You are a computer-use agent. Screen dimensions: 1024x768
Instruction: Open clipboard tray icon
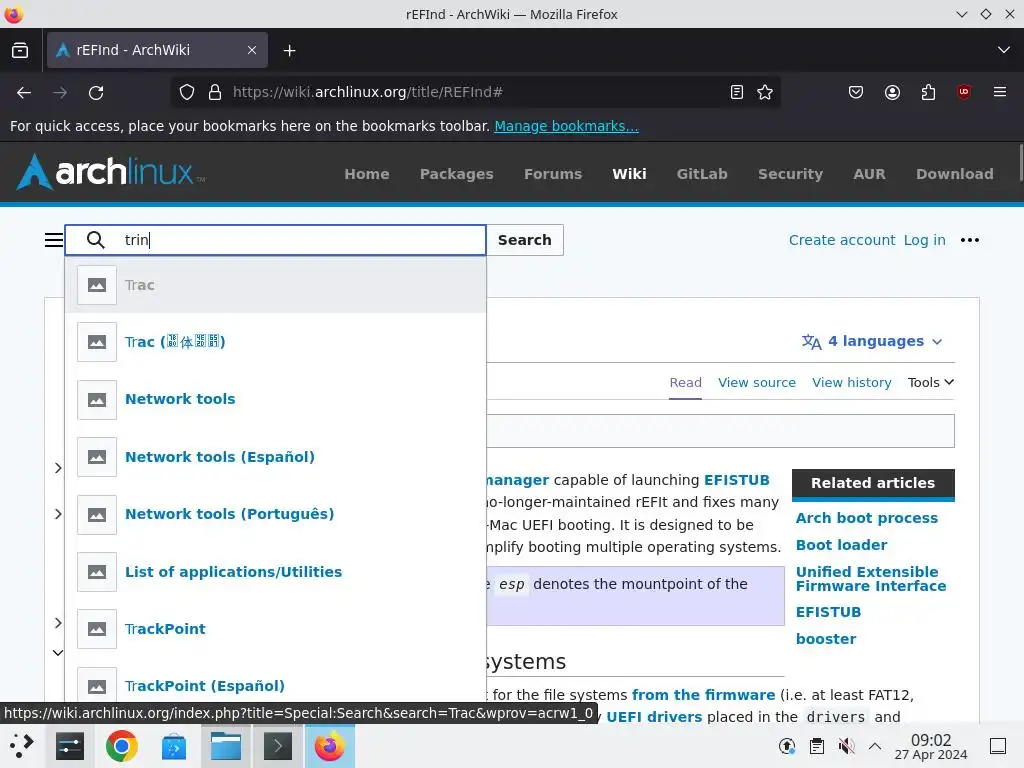[816, 746]
